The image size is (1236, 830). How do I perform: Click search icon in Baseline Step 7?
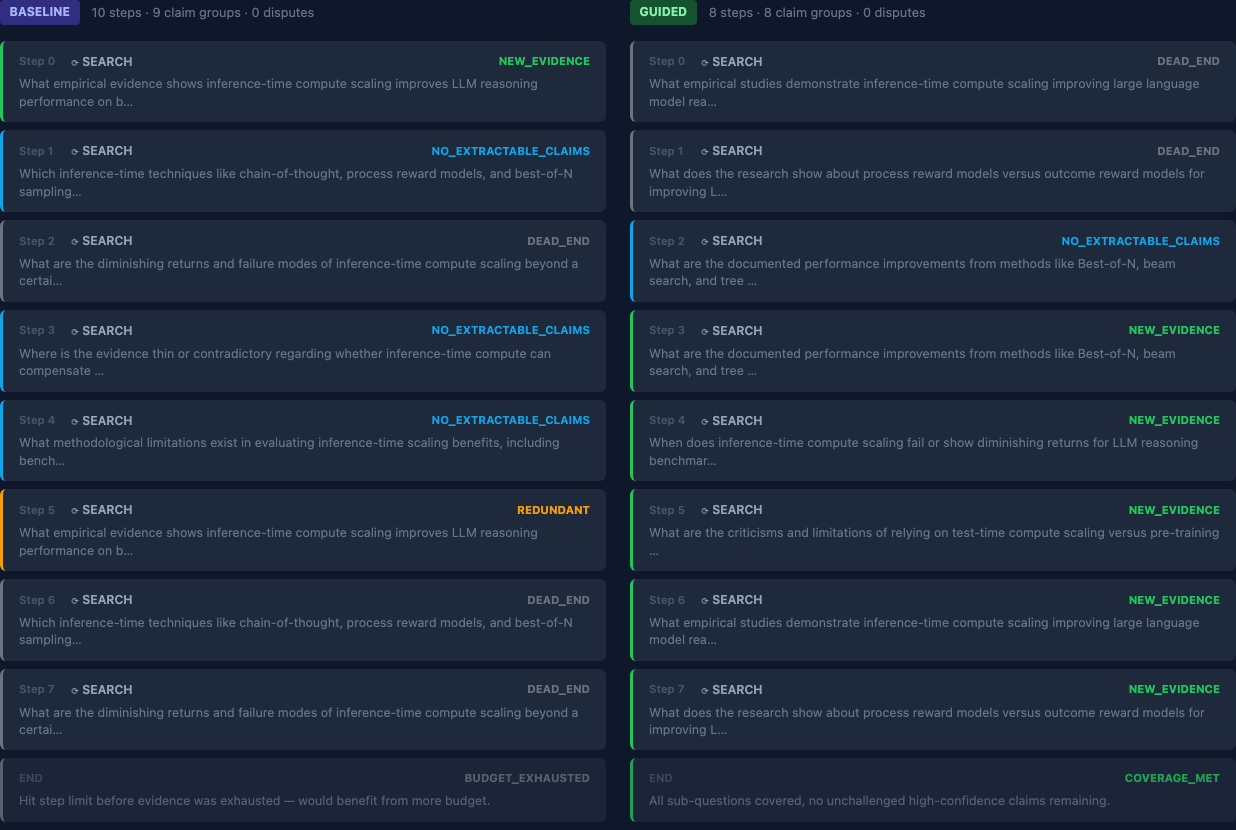coord(75,690)
